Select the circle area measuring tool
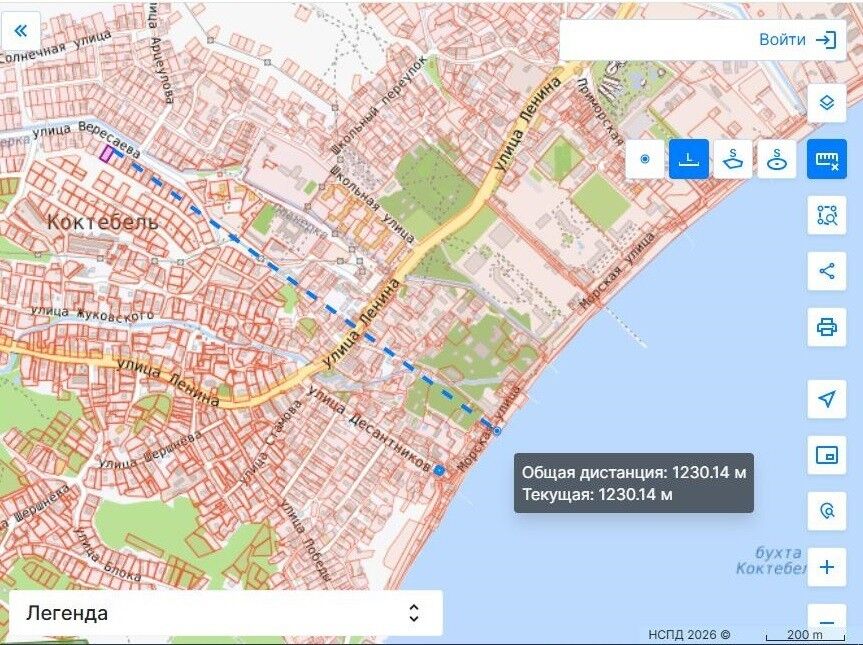Screen dimensions: 863x645 pyautogui.click(x=777, y=159)
